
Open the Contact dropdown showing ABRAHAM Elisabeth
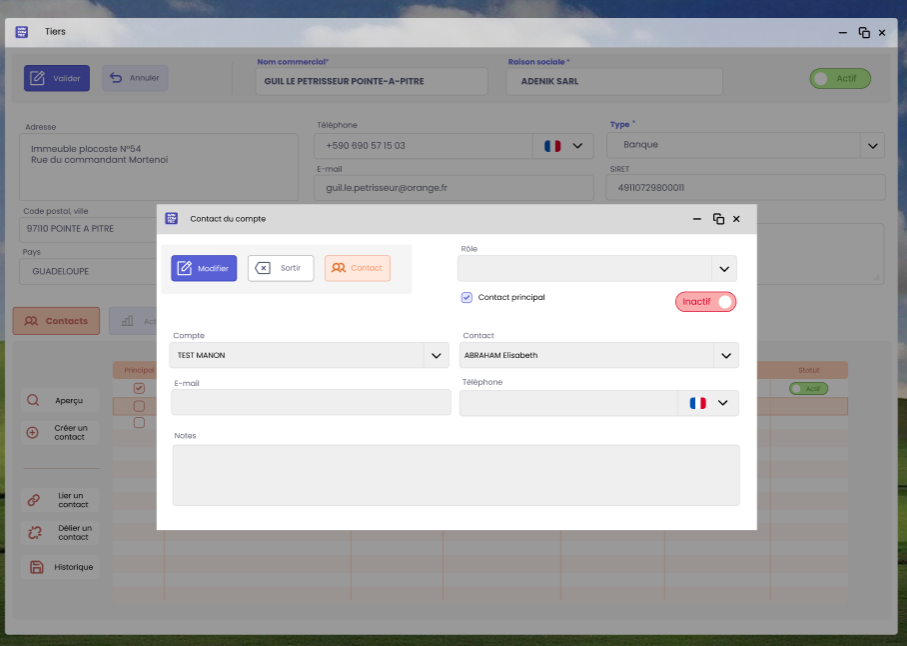[x=725, y=355]
